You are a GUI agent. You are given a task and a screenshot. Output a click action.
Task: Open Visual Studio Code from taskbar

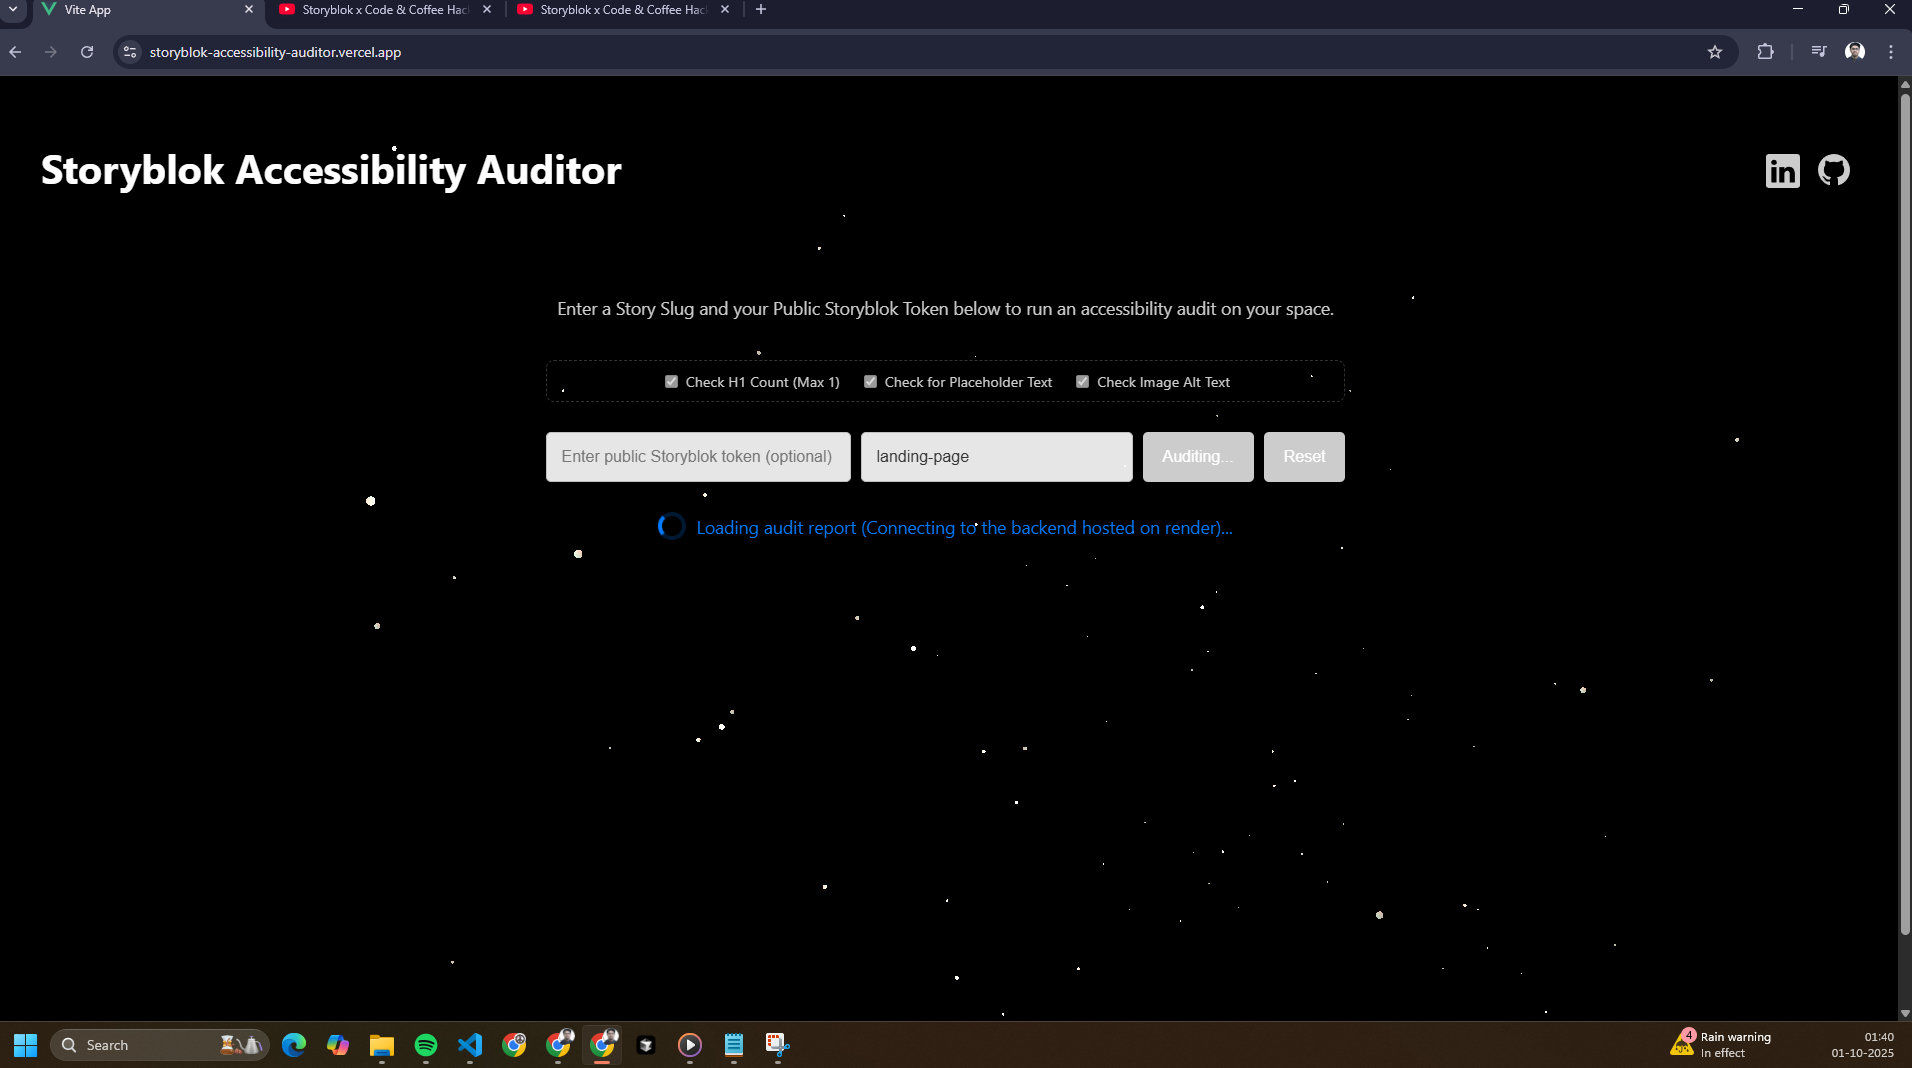470,1045
